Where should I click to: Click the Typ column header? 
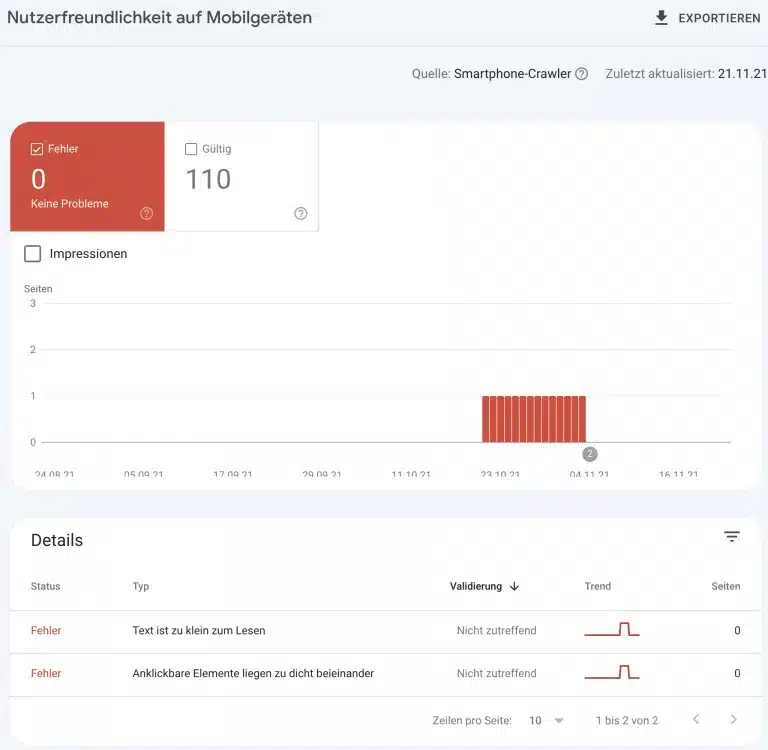(141, 586)
